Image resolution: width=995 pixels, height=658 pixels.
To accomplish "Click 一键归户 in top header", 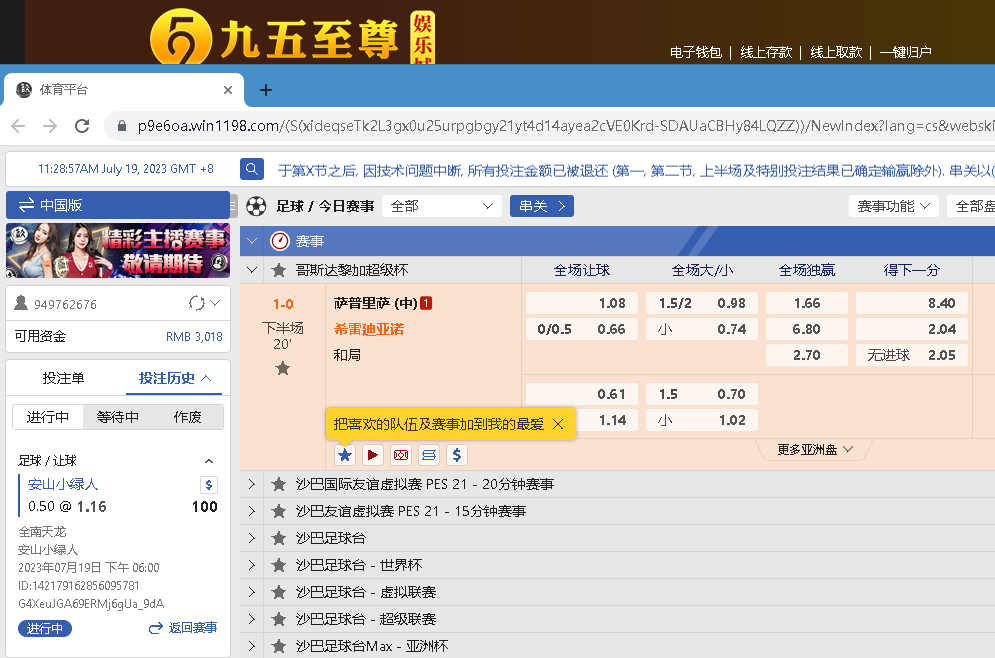I will (906, 52).
